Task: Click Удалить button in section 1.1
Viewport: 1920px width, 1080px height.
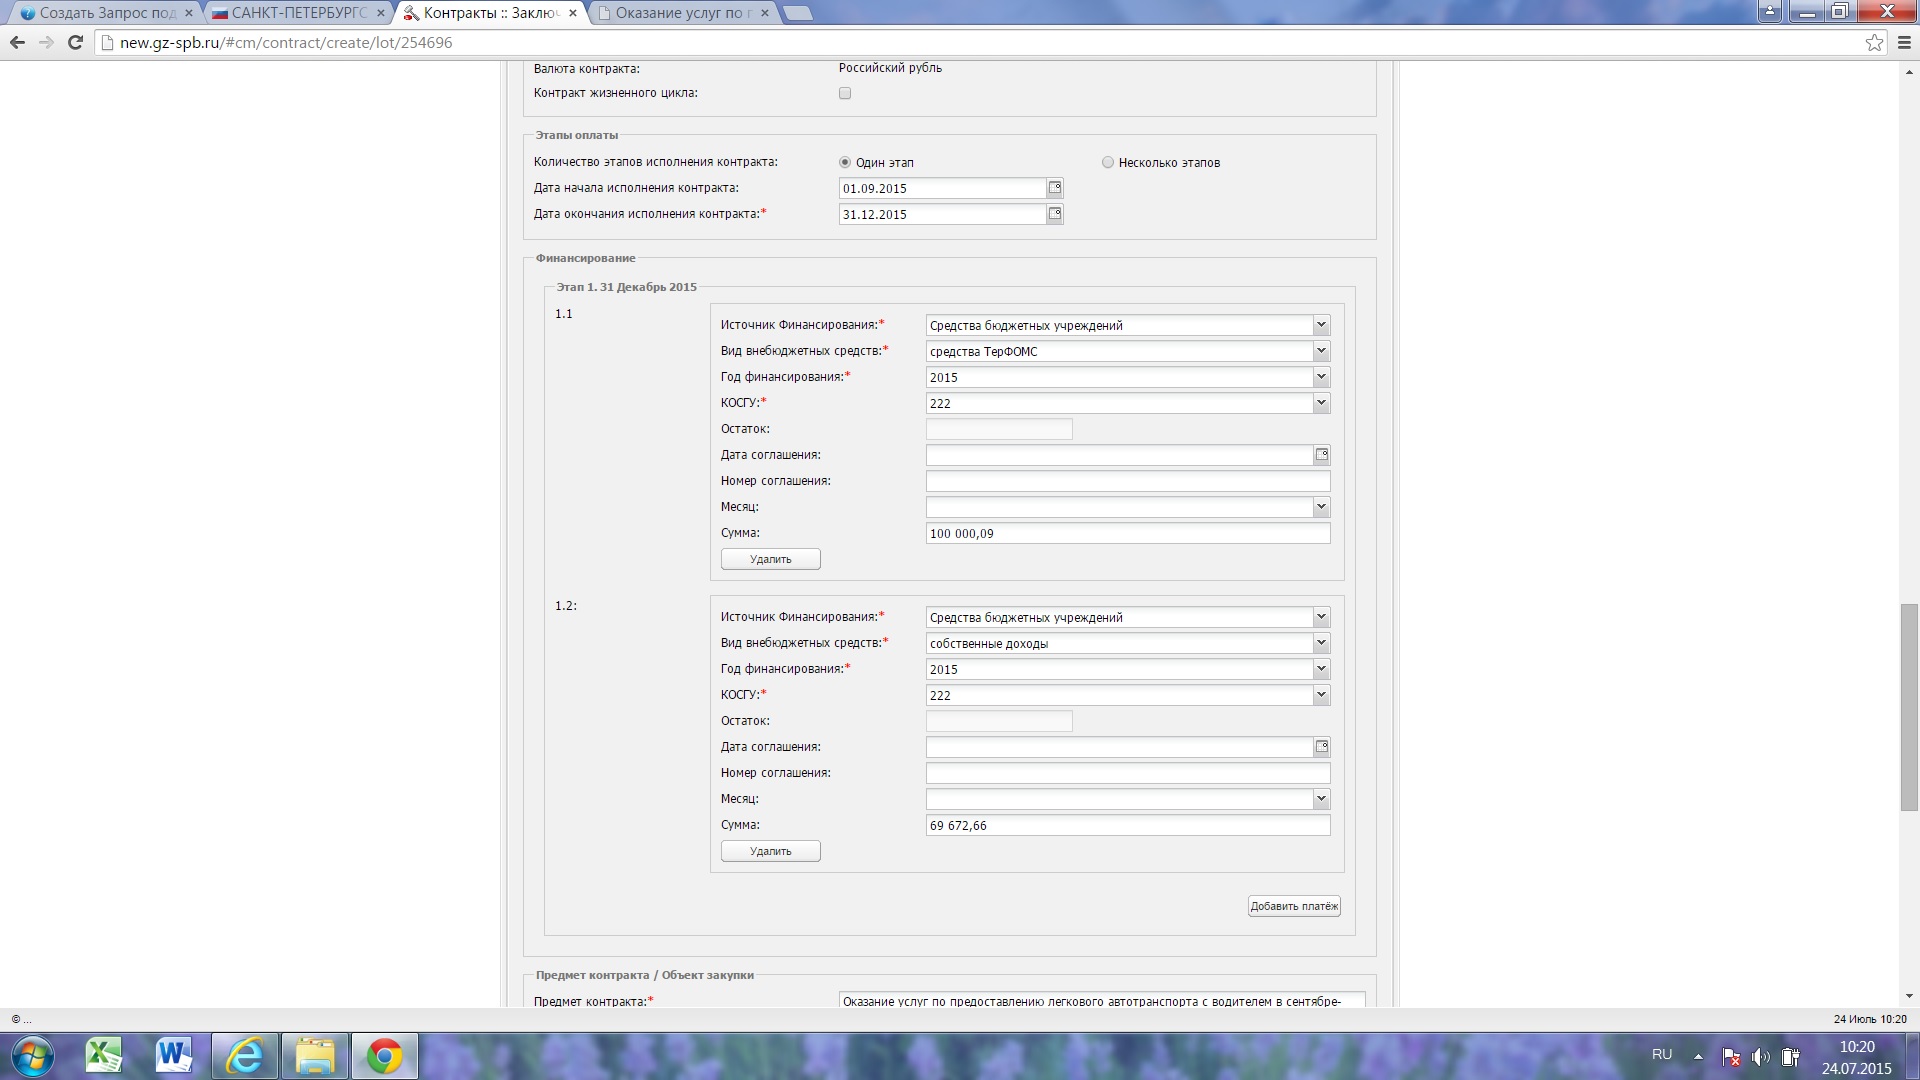Action: pos(770,559)
